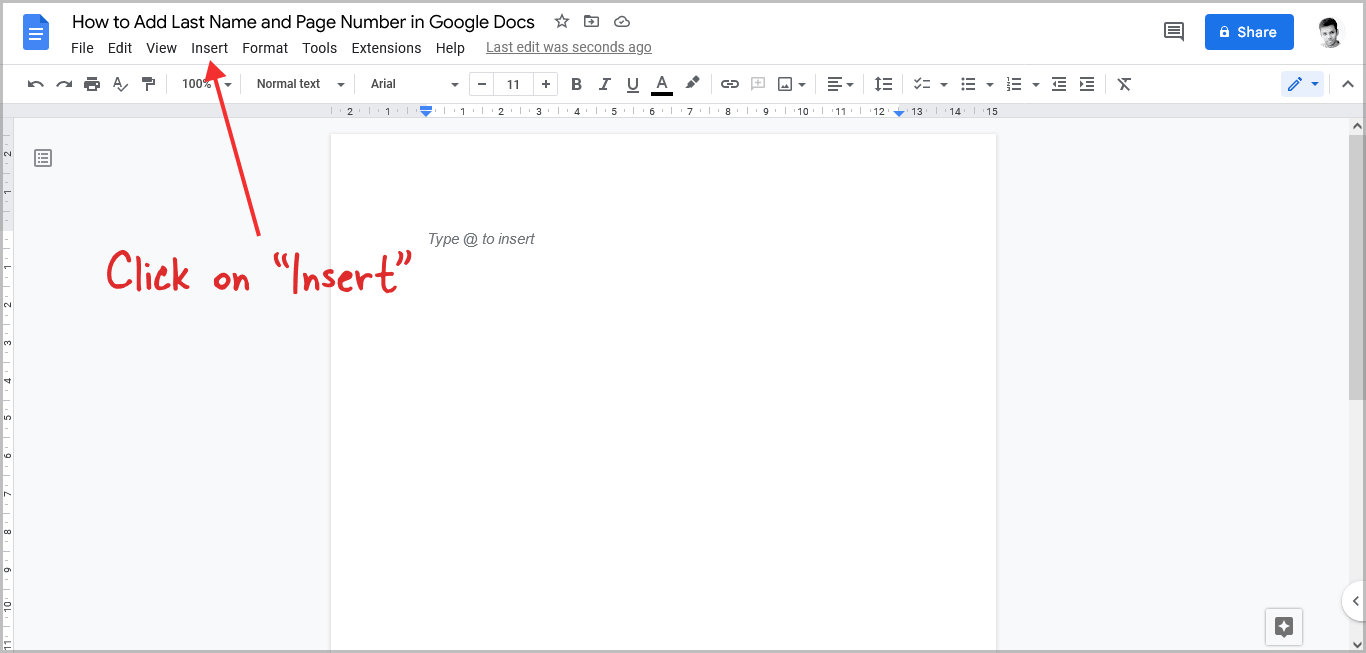
Task: Click the Spelling and grammar check icon
Action: (120, 84)
